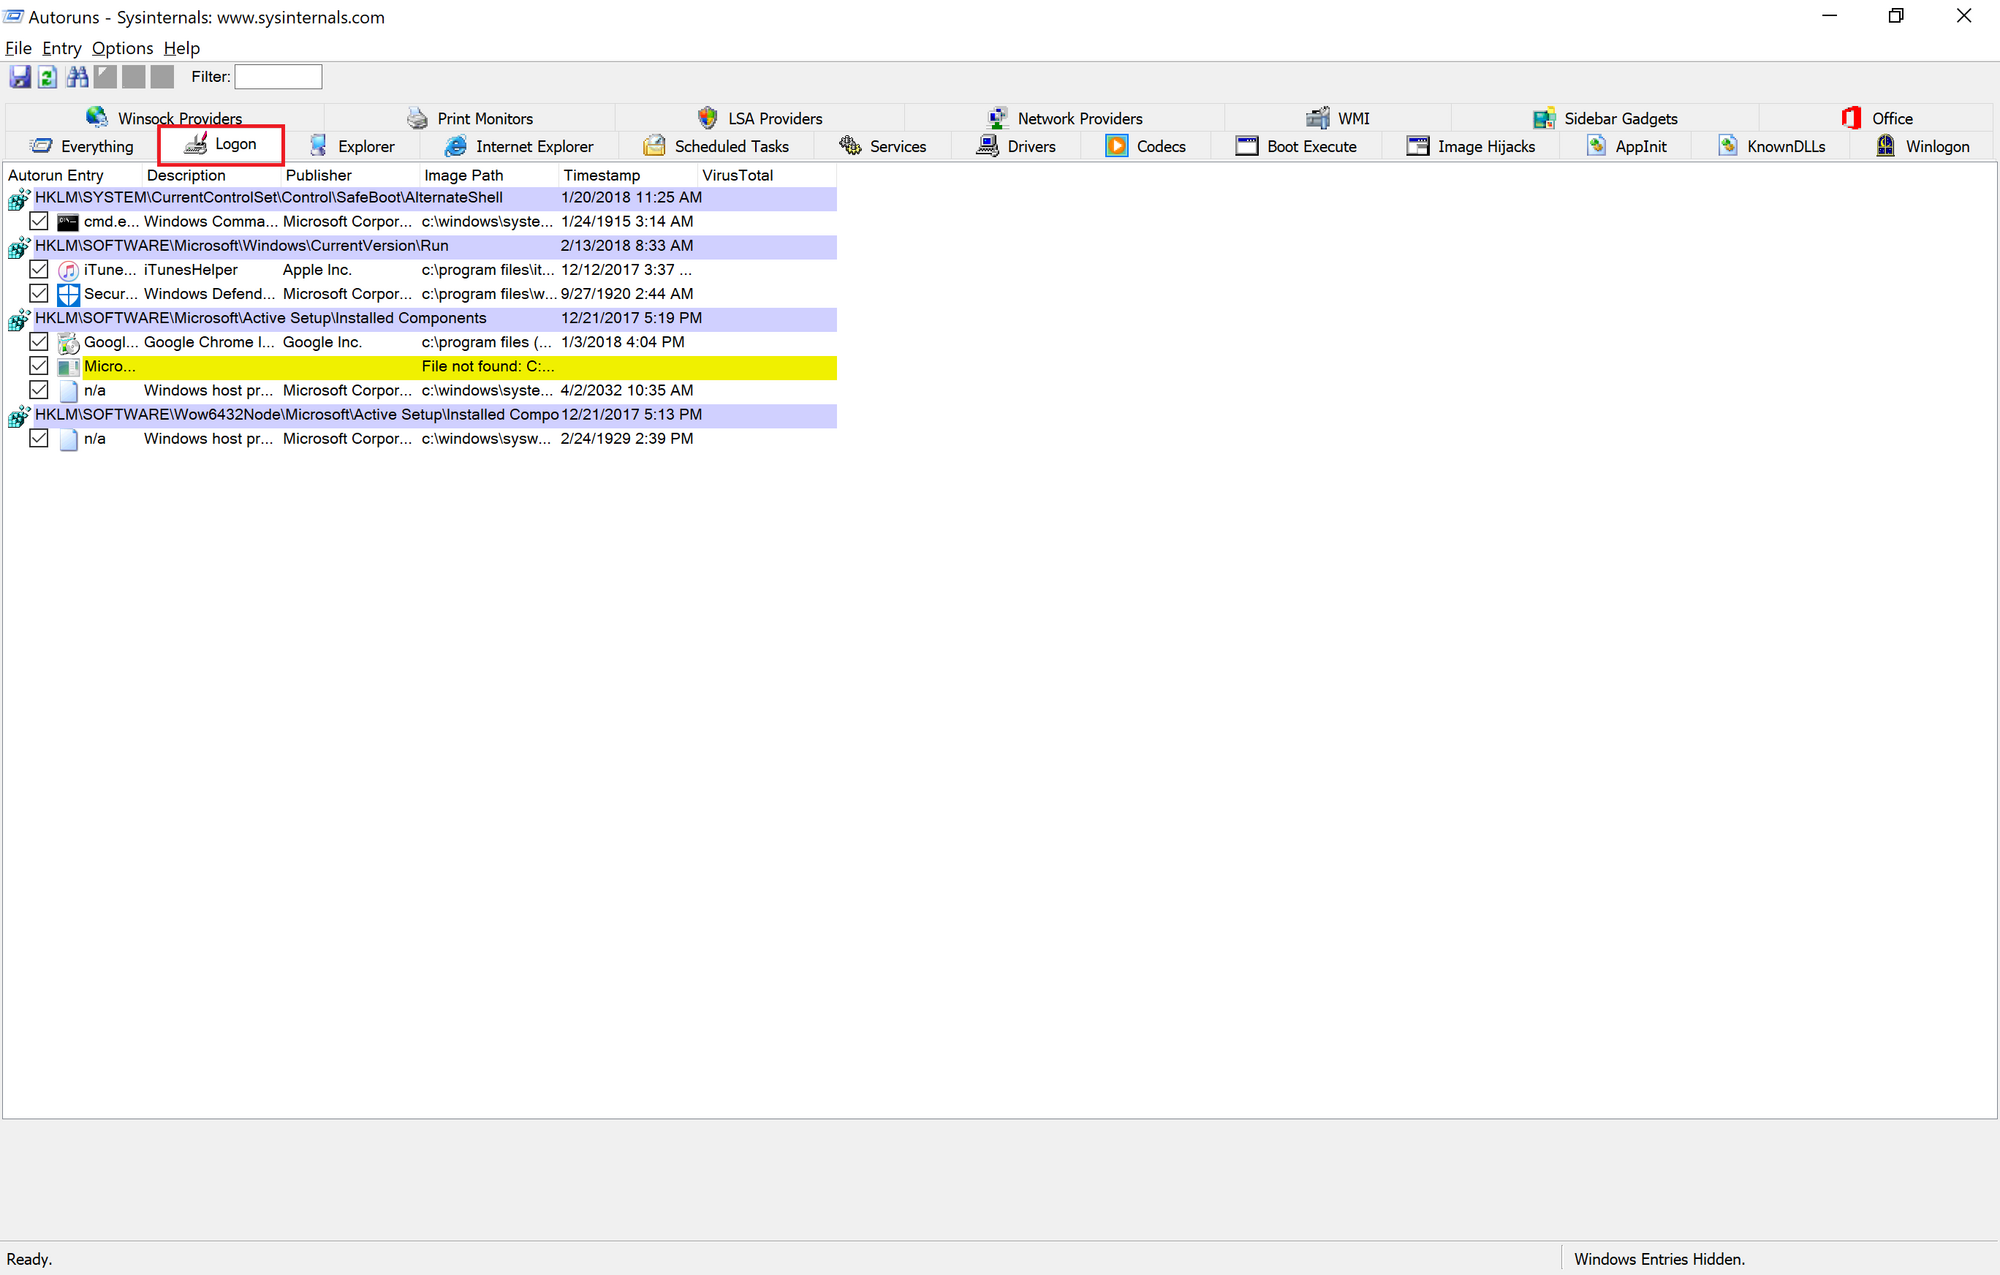Switch to the Winlogon tab
The width and height of the screenshot is (2000, 1275).
(1923, 146)
